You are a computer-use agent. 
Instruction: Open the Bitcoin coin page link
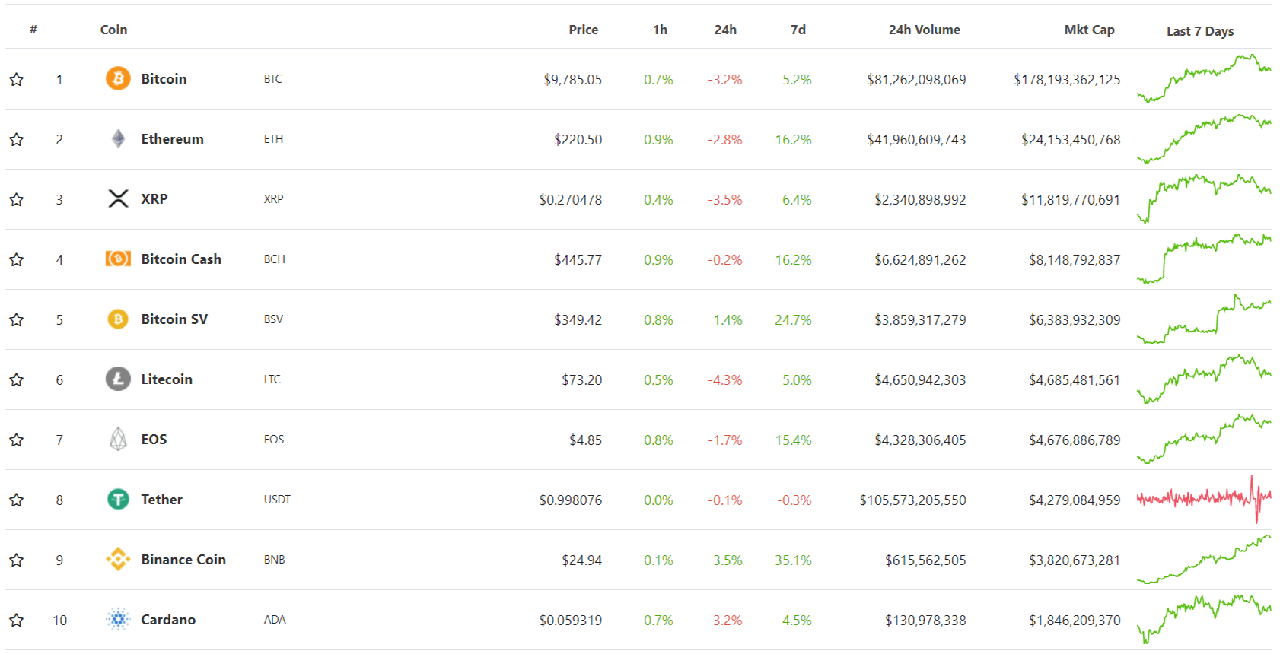click(x=163, y=79)
